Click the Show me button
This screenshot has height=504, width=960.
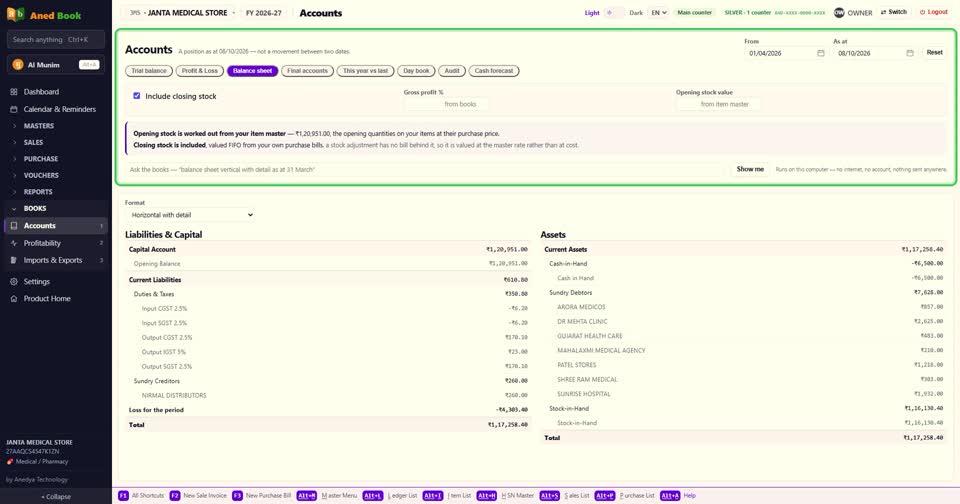(750, 169)
